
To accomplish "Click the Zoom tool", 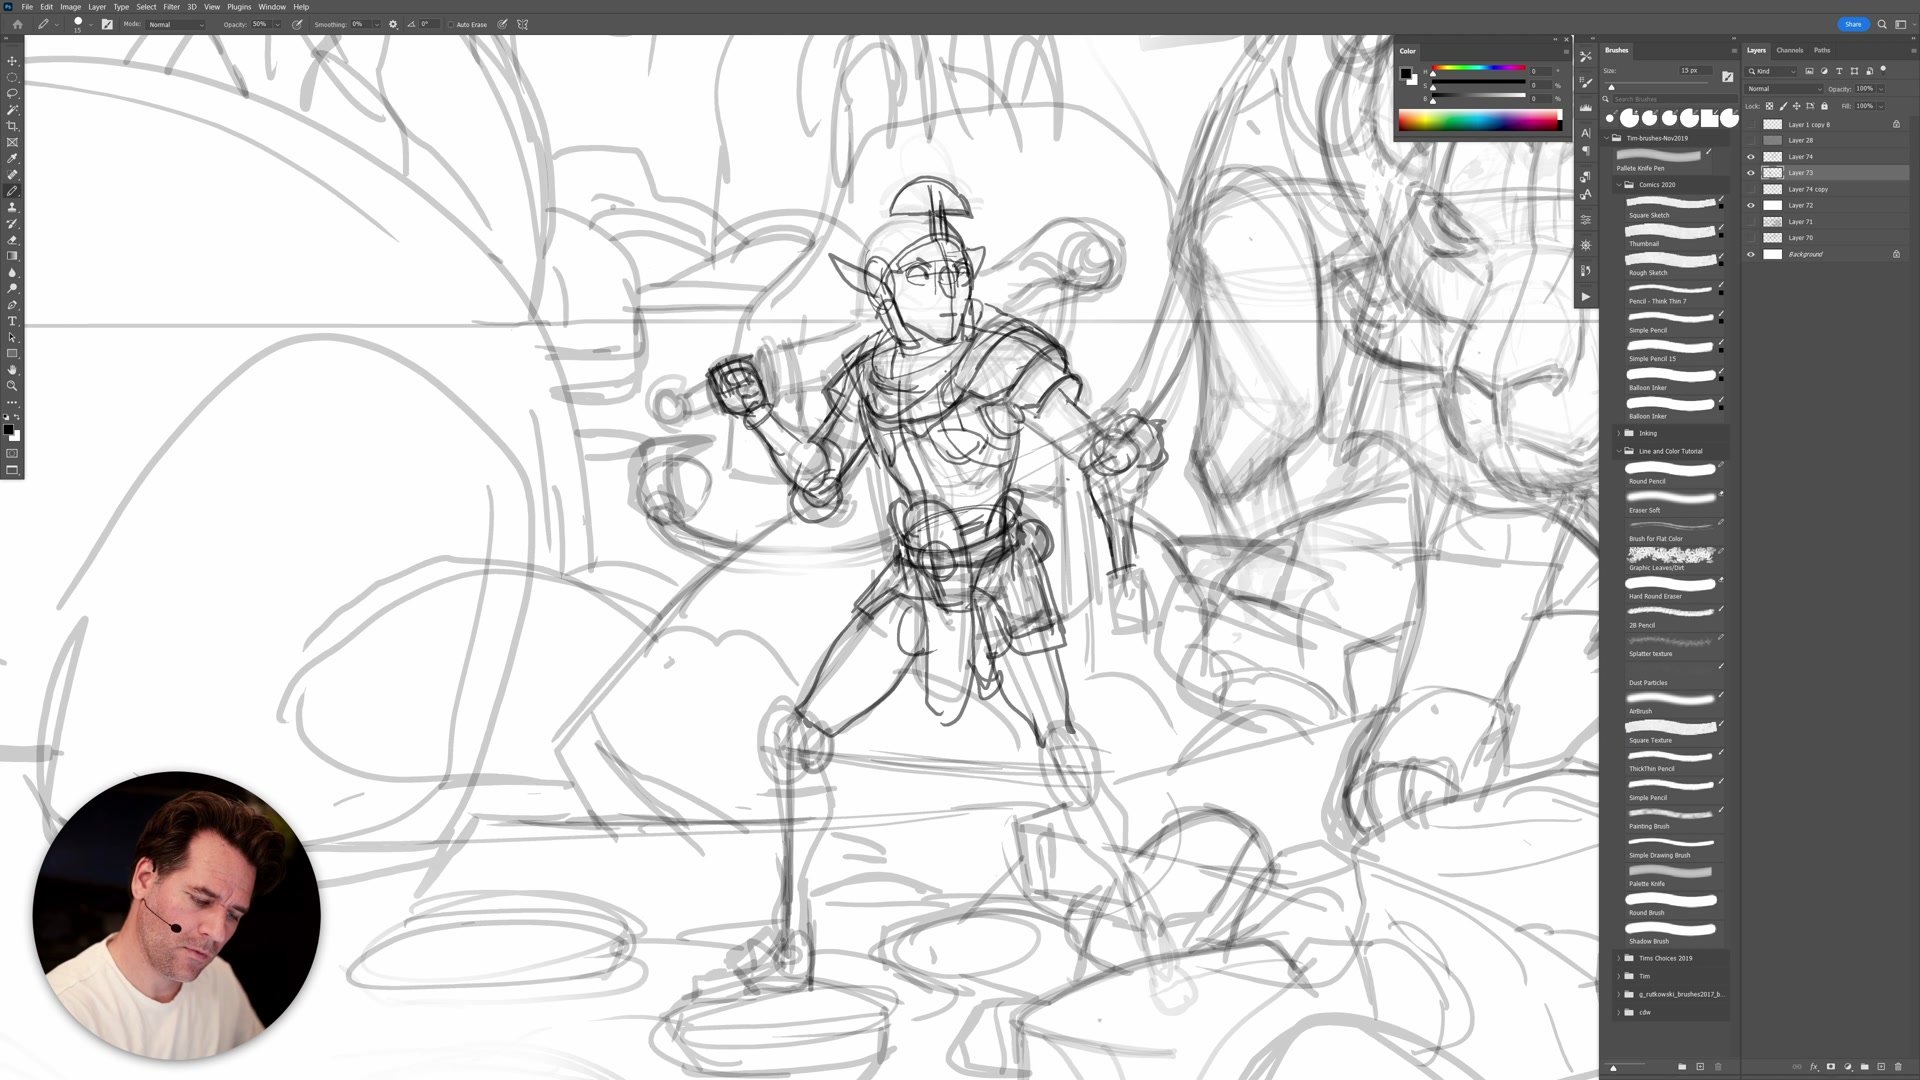I will pos(12,386).
